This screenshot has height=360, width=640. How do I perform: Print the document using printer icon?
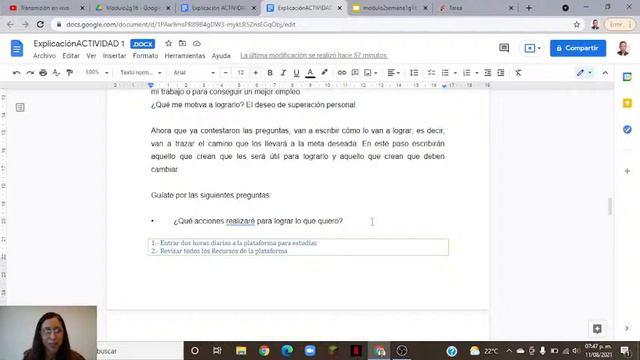(x=43, y=73)
